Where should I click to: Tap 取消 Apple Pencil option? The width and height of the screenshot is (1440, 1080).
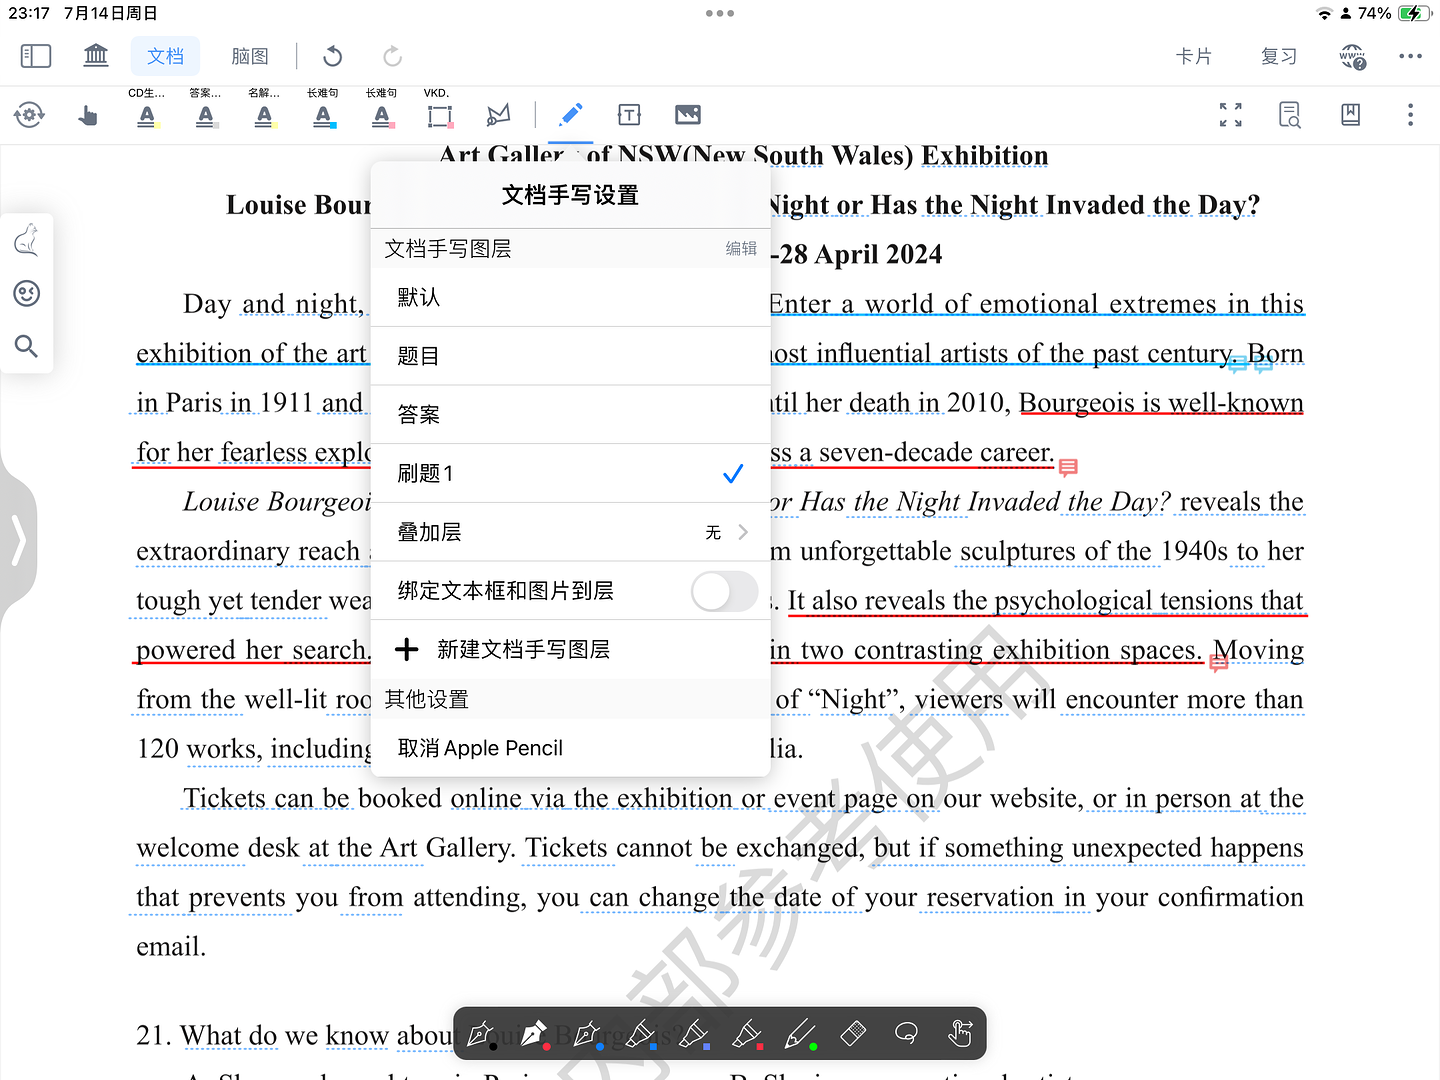pos(570,748)
